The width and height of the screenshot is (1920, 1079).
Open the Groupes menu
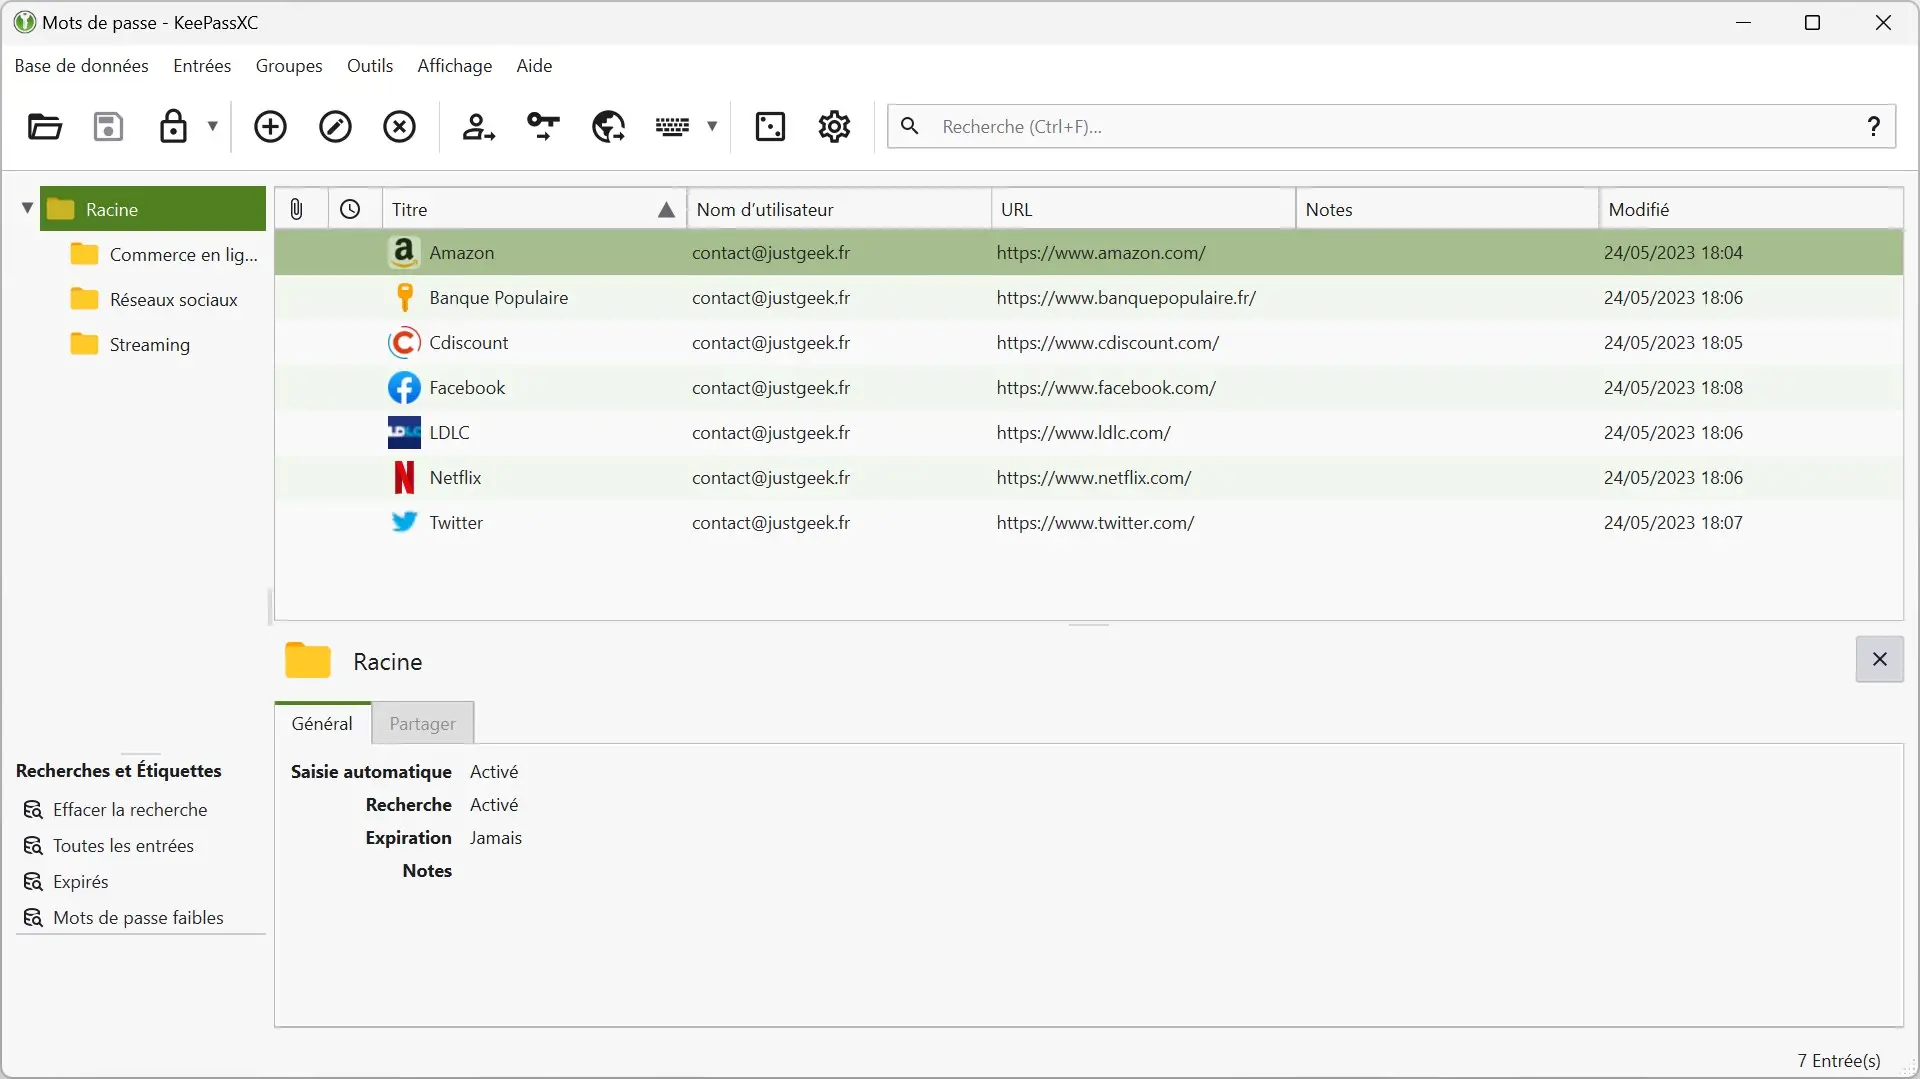[289, 66]
